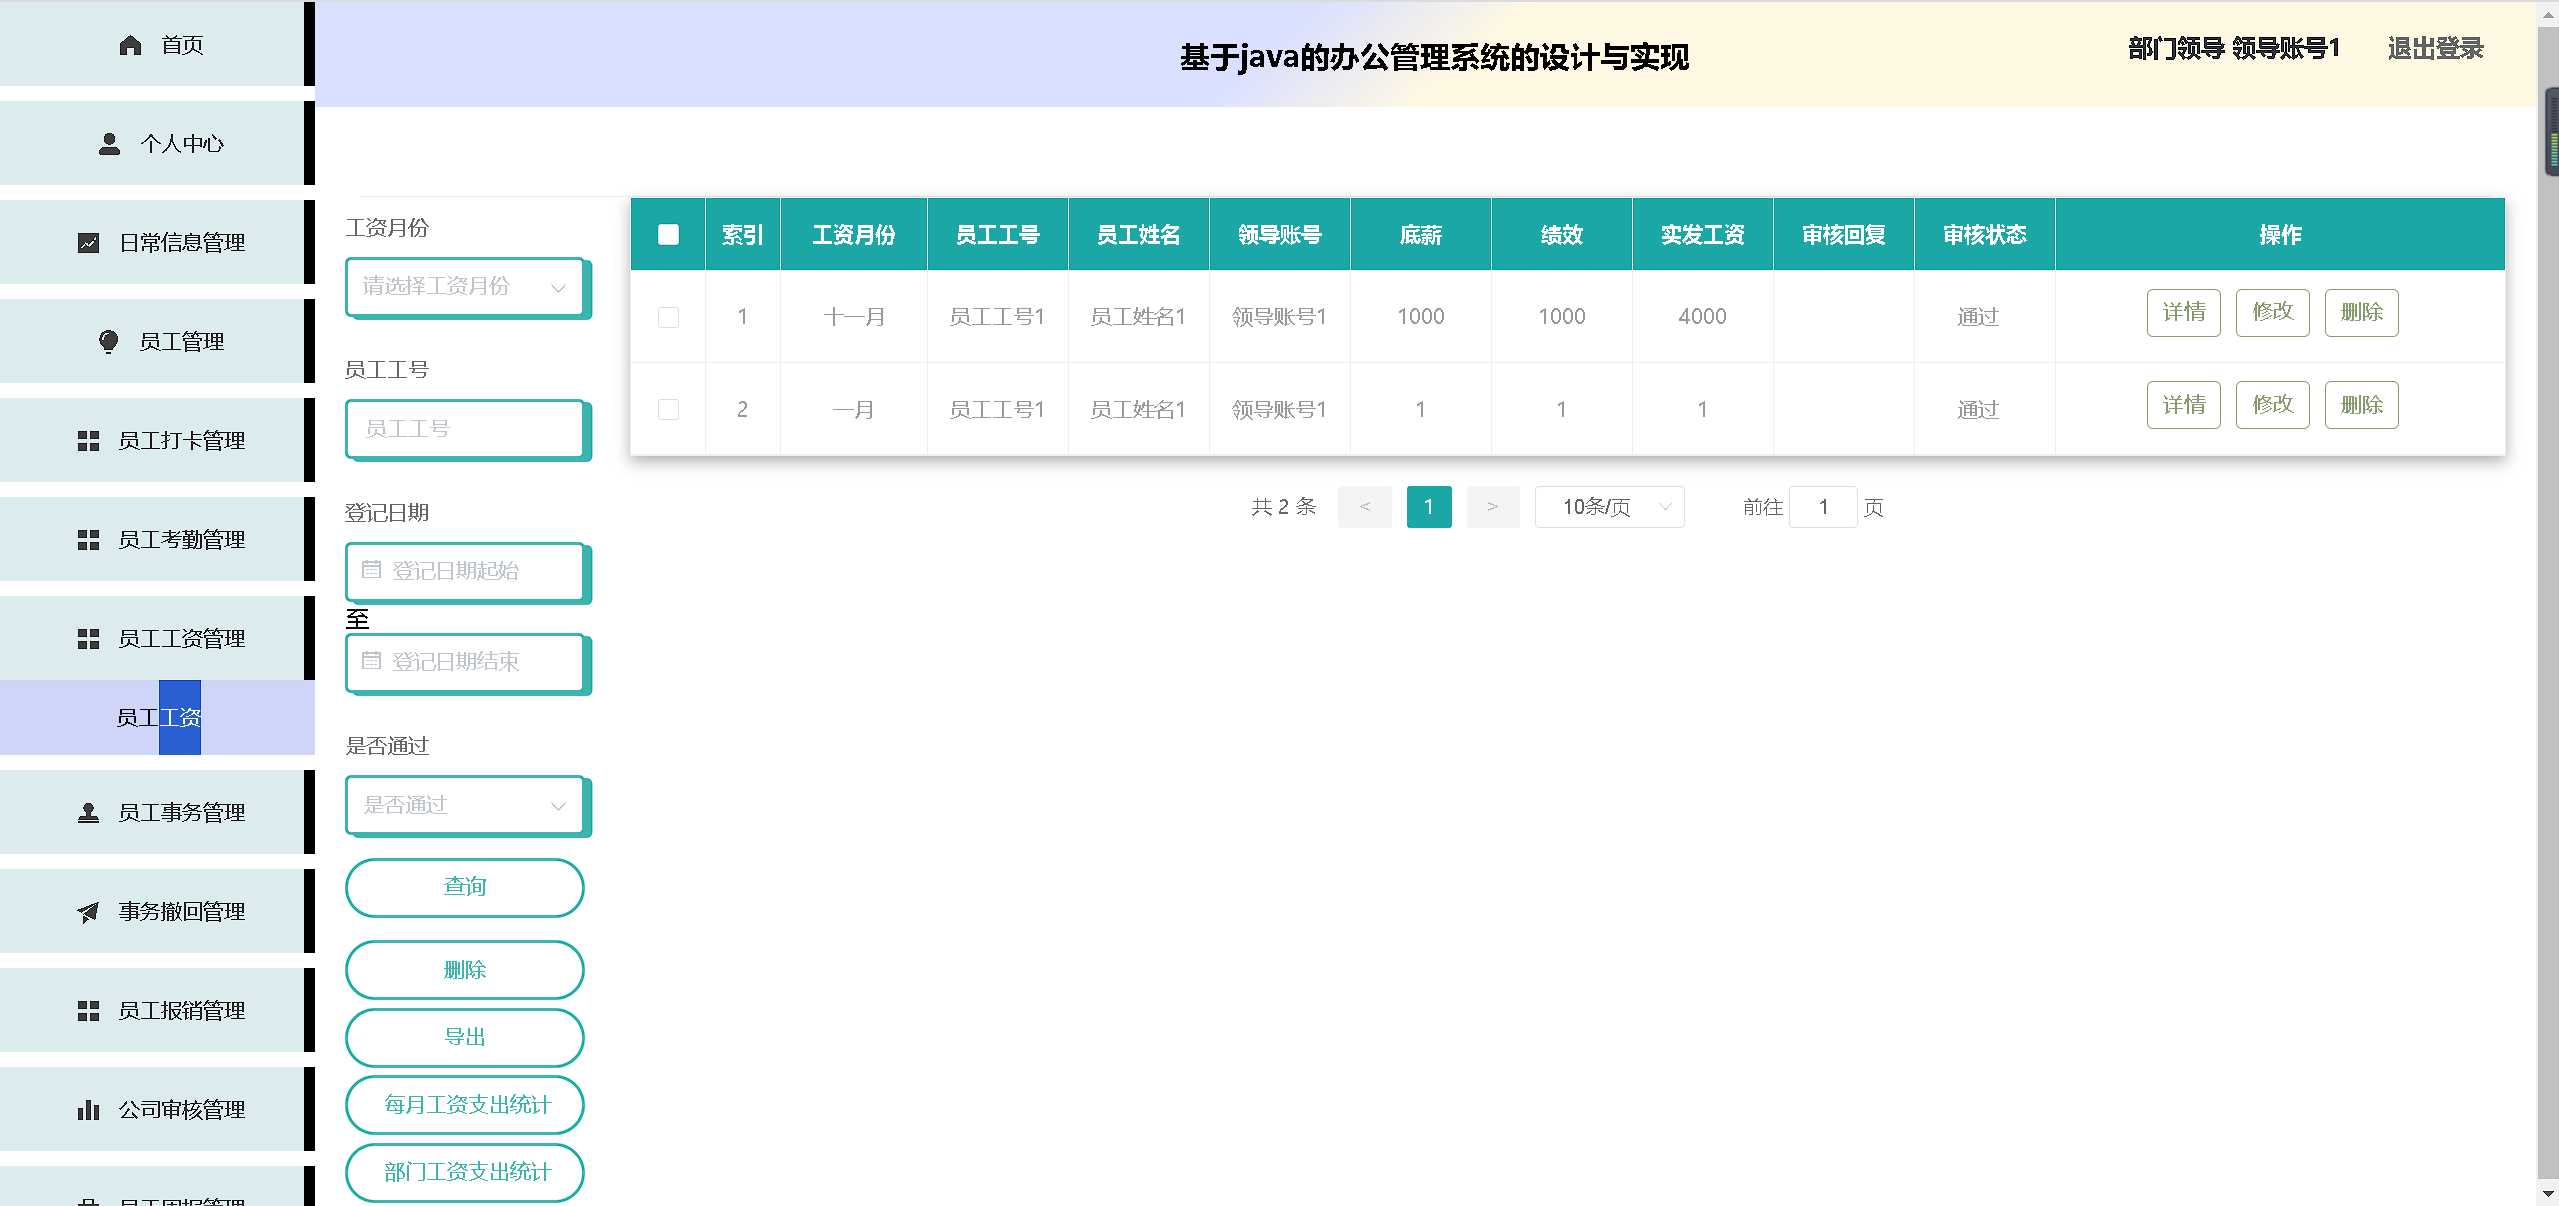This screenshot has height=1206, width=2559.
Task: Open the 10条/页 page size dropdown
Action: click(x=1609, y=507)
